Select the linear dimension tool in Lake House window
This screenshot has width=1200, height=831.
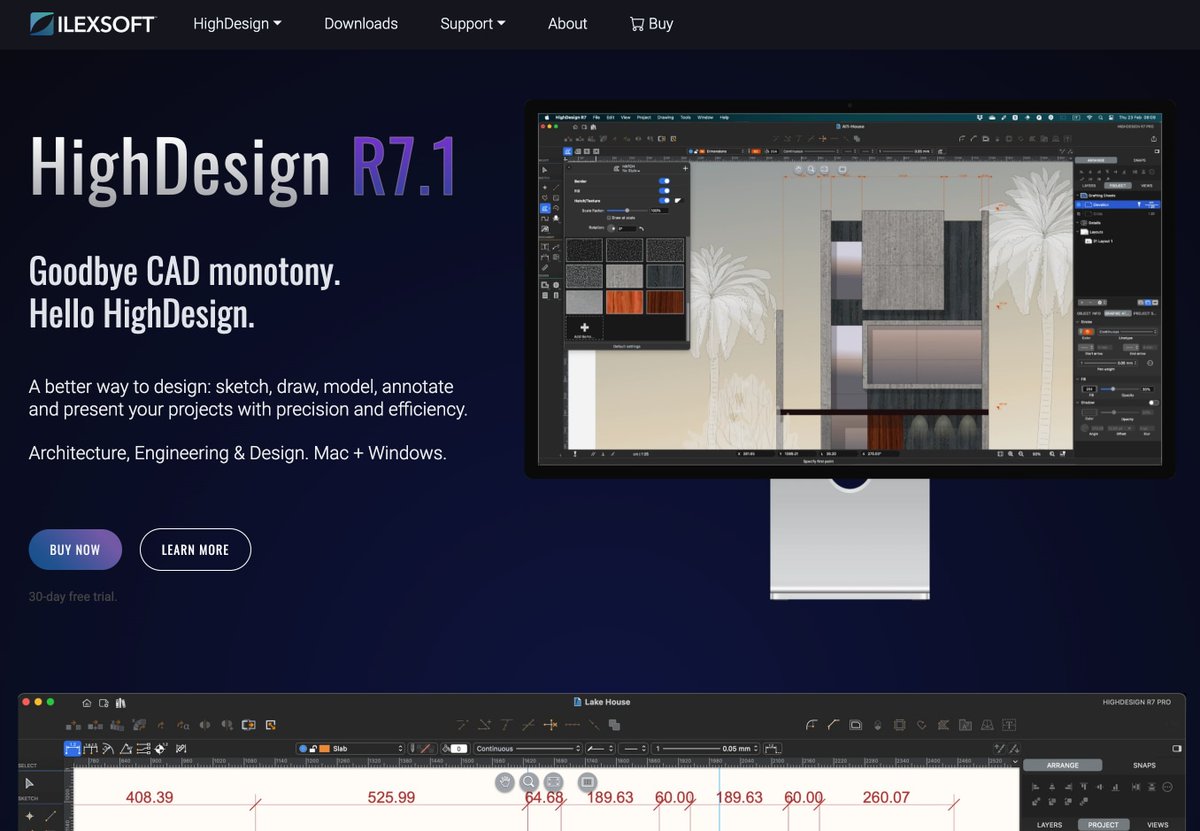pos(73,748)
